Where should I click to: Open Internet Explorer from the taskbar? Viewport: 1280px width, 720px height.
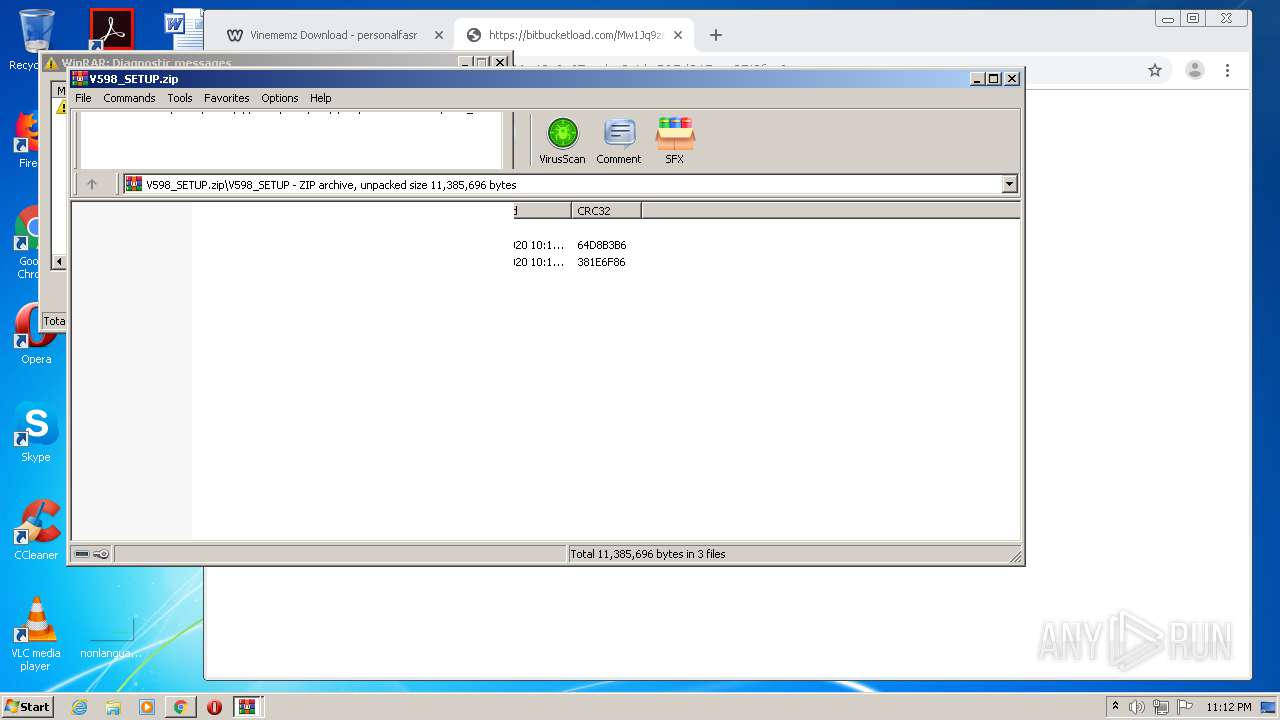pos(80,707)
